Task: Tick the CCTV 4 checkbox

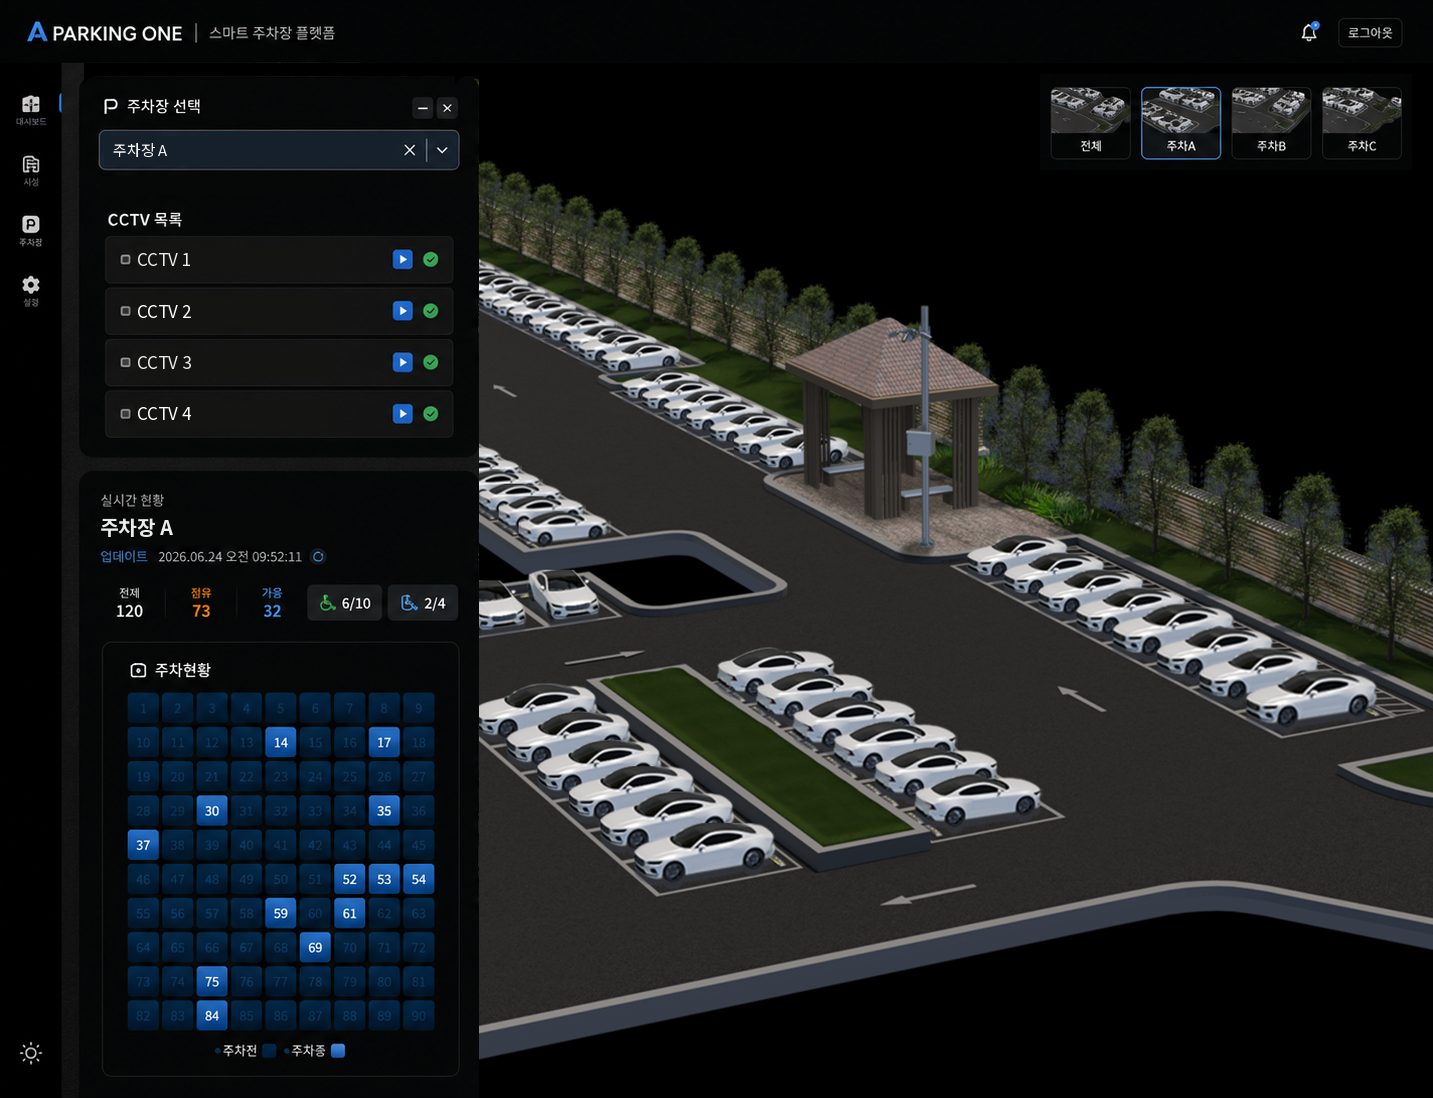Action: 126,414
